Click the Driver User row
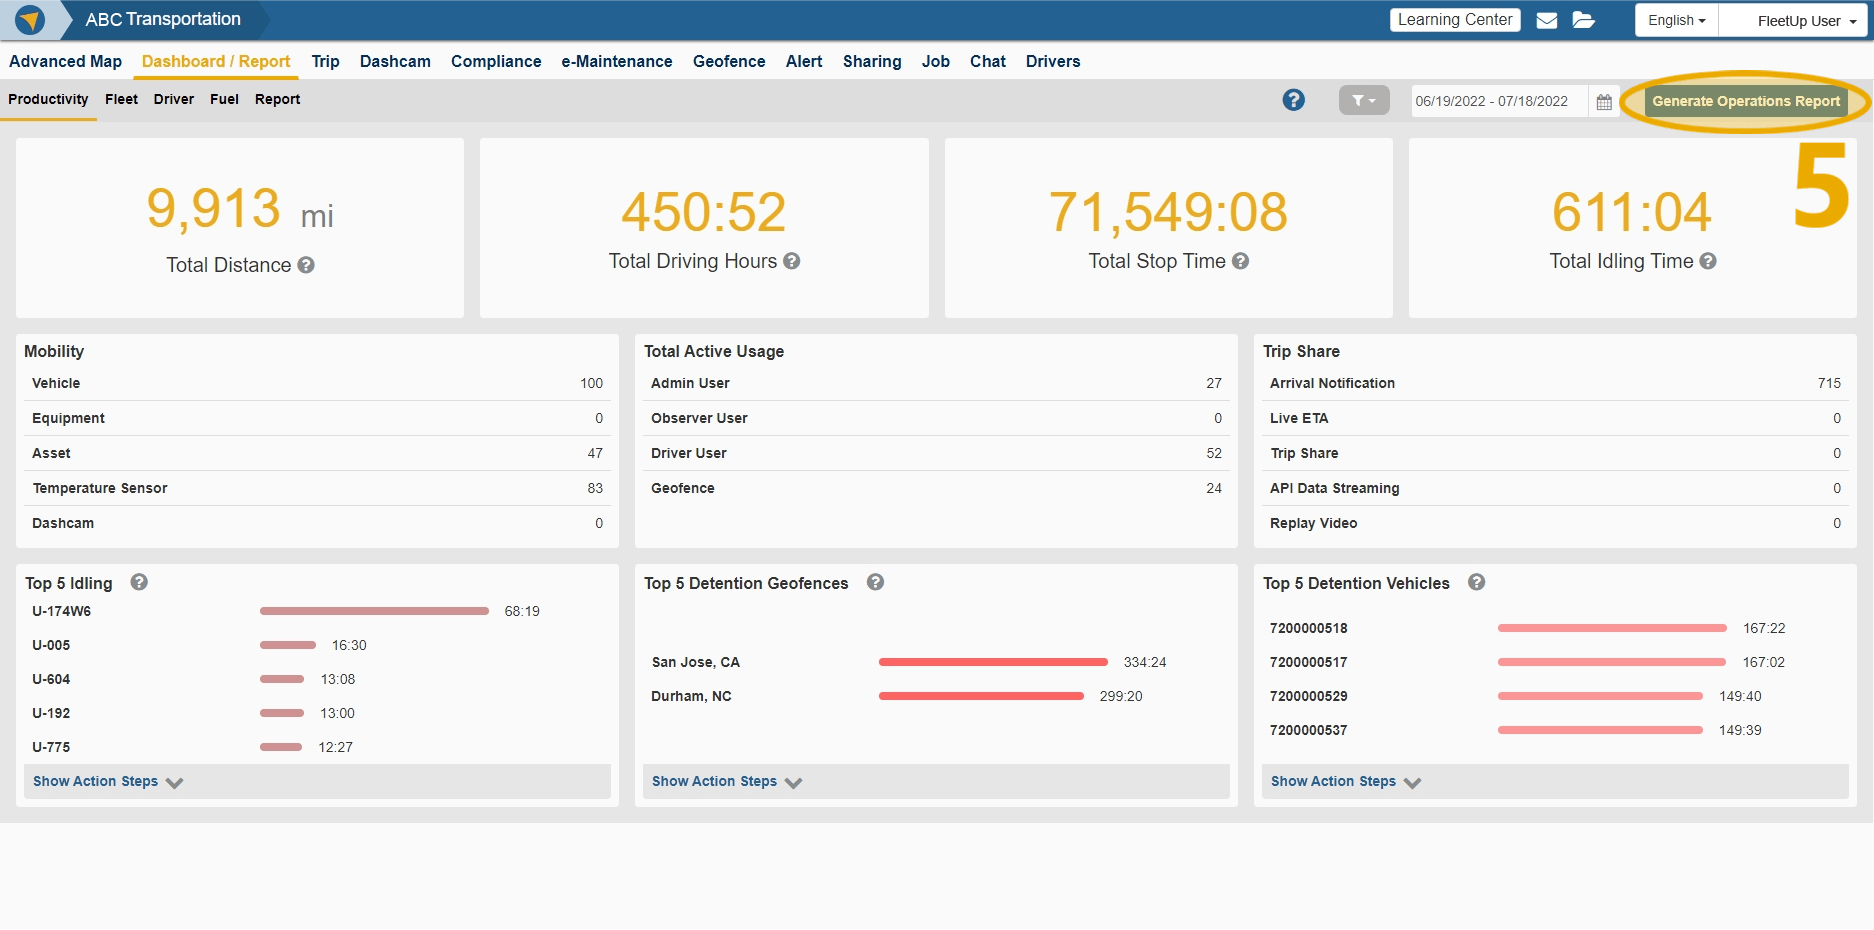 click(936, 453)
